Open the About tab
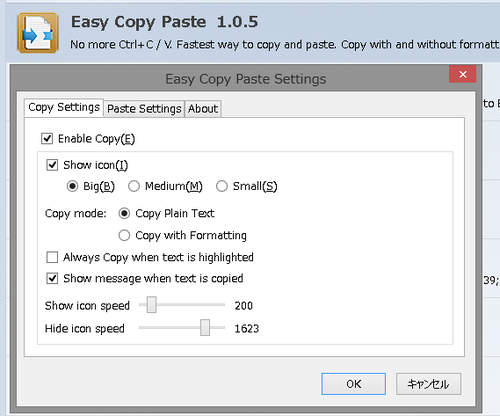Image resolution: width=500 pixels, height=416 pixels. click(x=203, y=109)
